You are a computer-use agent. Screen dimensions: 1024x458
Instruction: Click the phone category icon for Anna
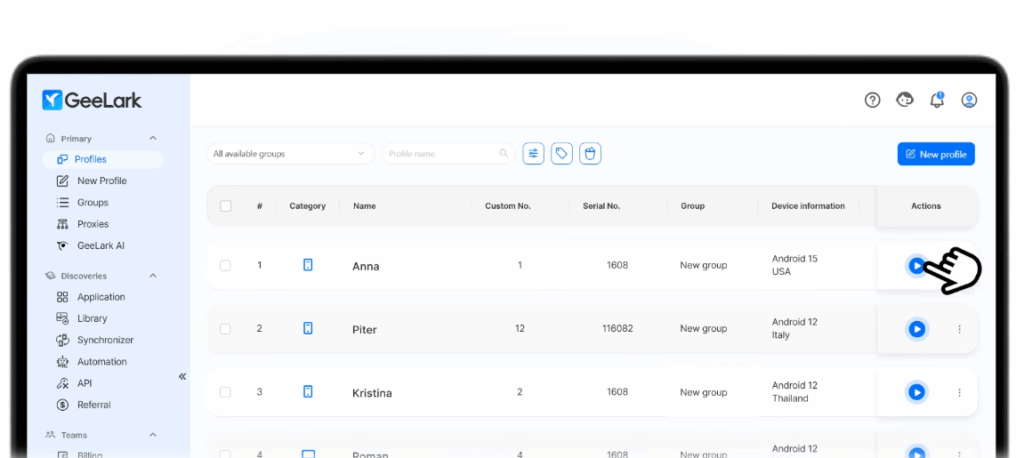(308, 265)
